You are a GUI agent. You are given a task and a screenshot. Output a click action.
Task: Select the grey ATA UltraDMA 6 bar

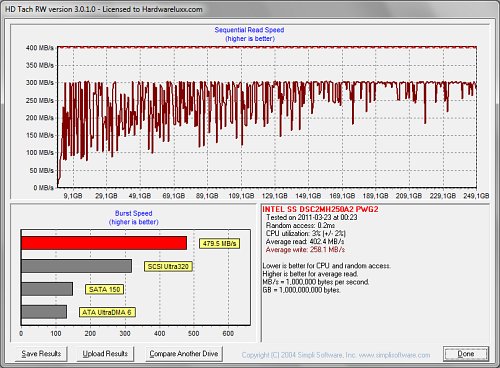click(x=44, y=312)
